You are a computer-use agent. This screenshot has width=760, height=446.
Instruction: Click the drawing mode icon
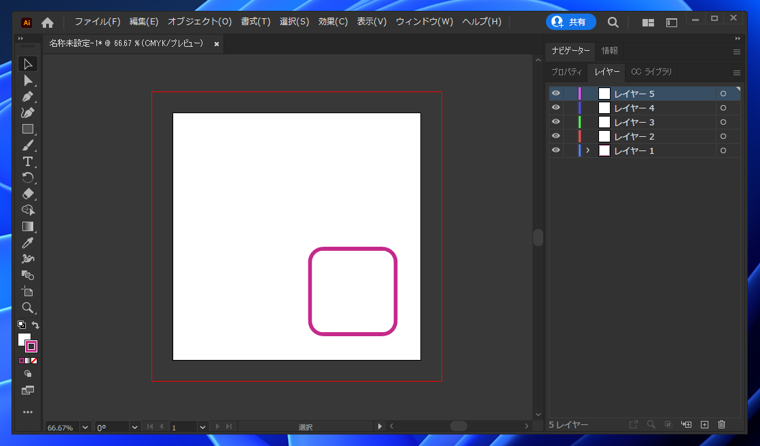pyautogui.click(x=28, y=374)
